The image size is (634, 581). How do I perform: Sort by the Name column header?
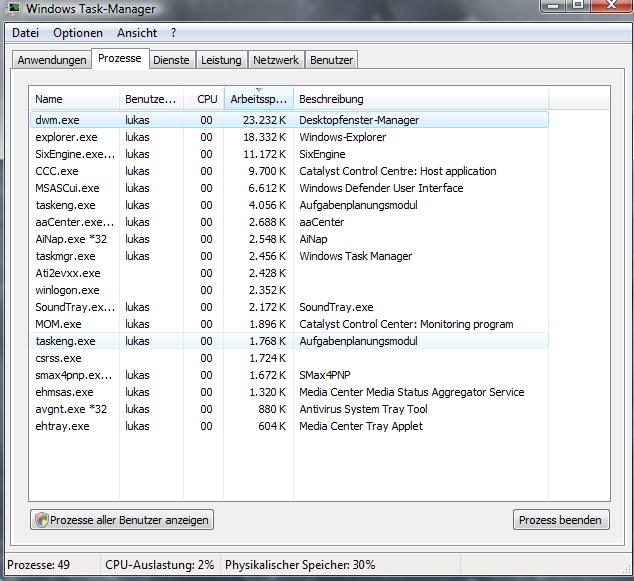pos(74,99)
